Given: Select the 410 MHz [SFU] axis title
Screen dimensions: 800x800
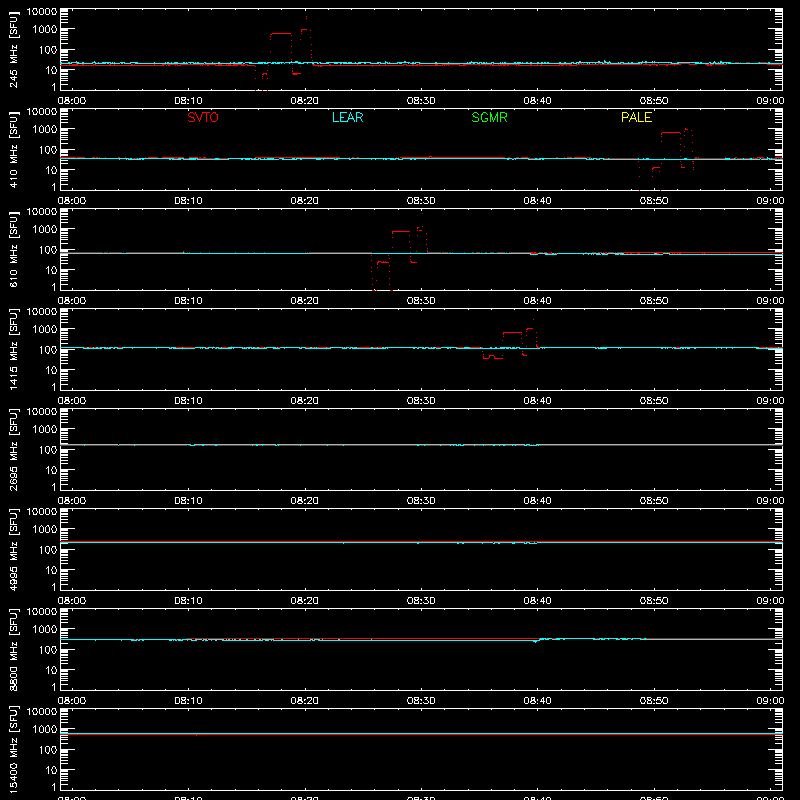Looking at the screenshot, I should tap(13, 149).
